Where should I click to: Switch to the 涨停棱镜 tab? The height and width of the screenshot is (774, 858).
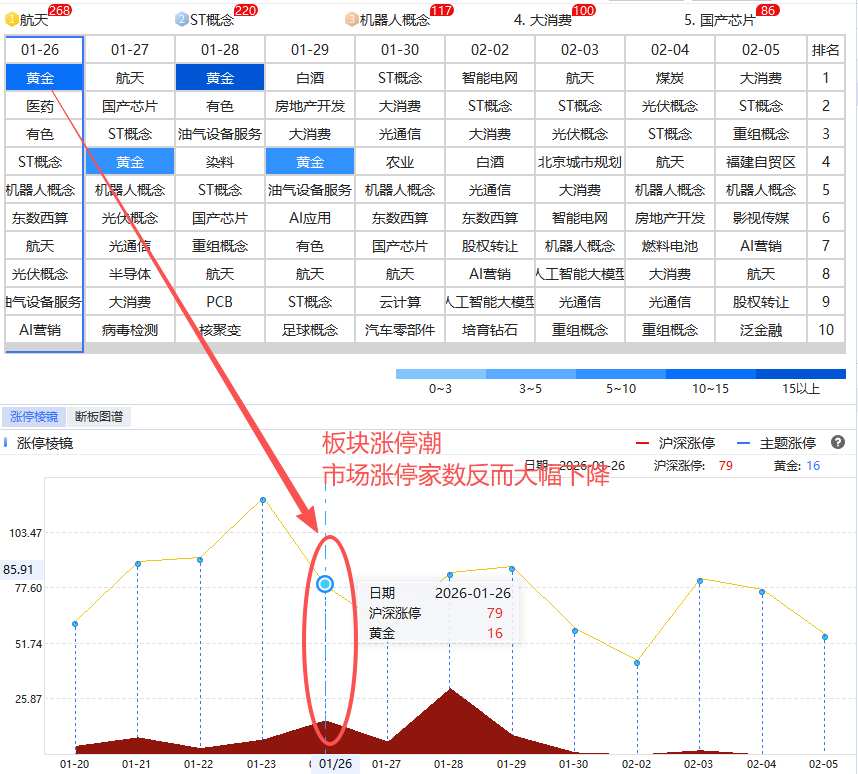click(x=34, y=417)
